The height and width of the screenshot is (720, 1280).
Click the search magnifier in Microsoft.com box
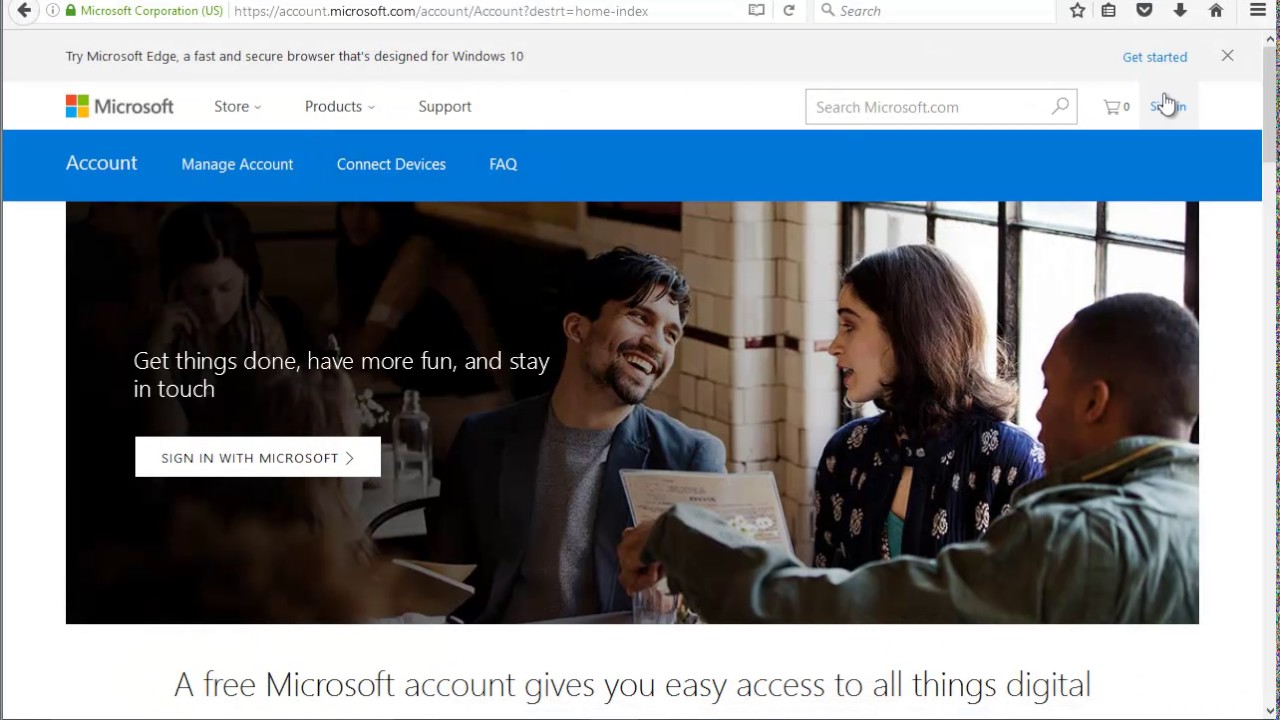(1060, 106)
